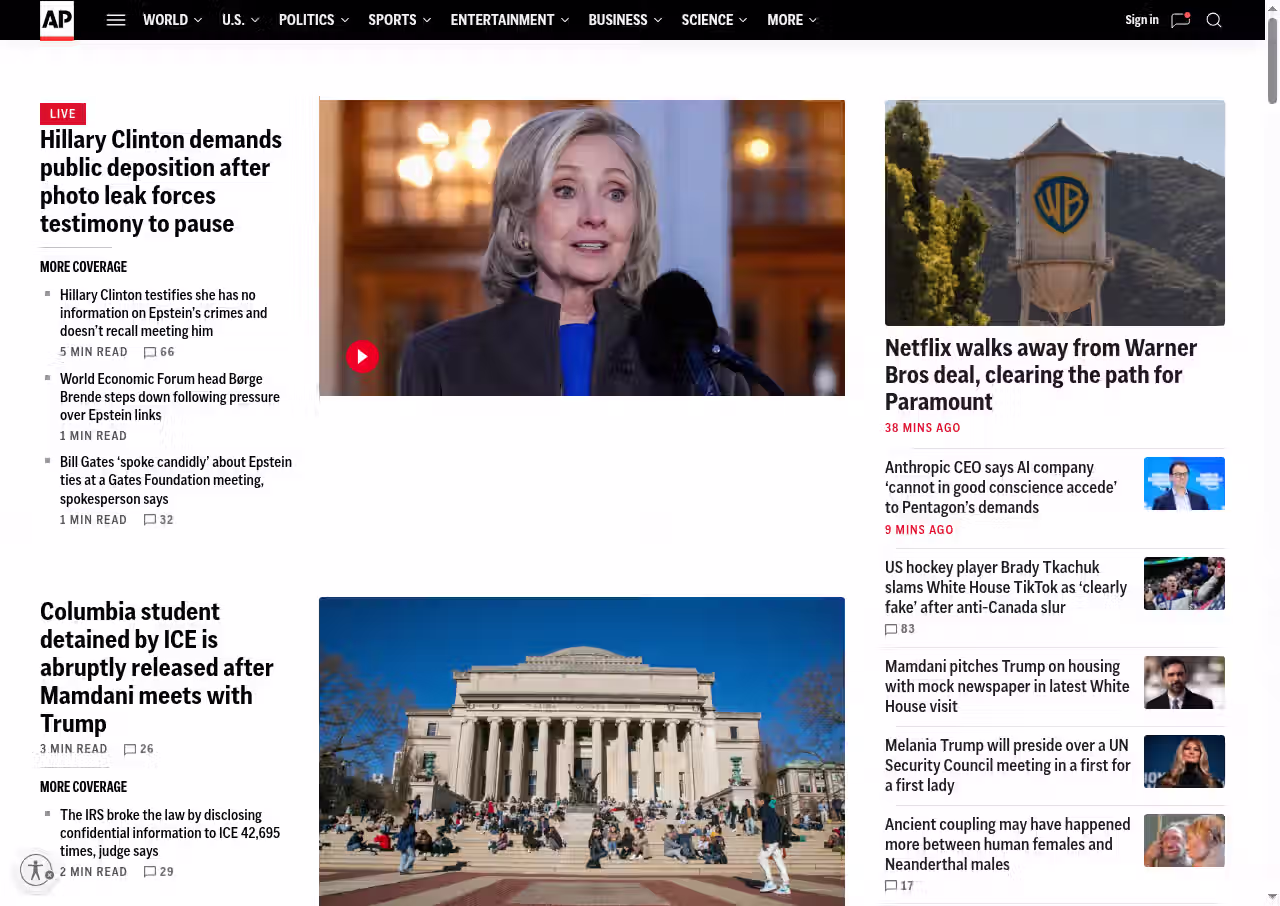This screenshot has height=906, width=1280.
Task: Read the Anthropic CEO Pentagon story
Action: coord(1000,487)
